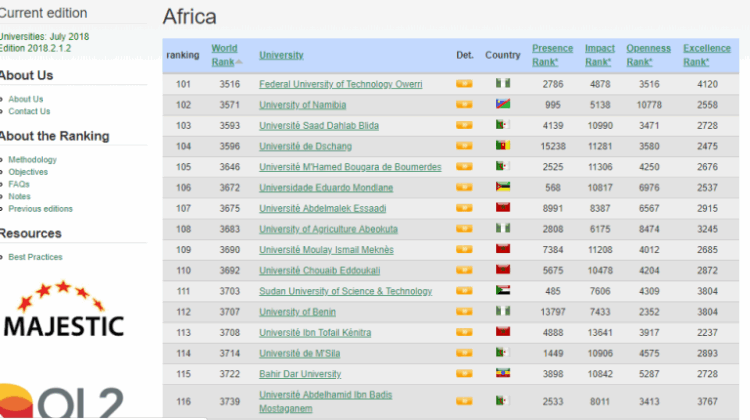Open Sudan University of Science & Technology link
Viewport: 750px width, 420px height.
pyautogui.click(x=345, y=291)
